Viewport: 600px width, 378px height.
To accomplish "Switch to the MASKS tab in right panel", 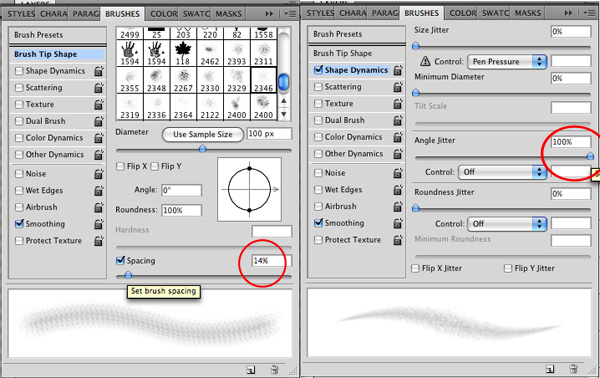I will pos(528,13).
